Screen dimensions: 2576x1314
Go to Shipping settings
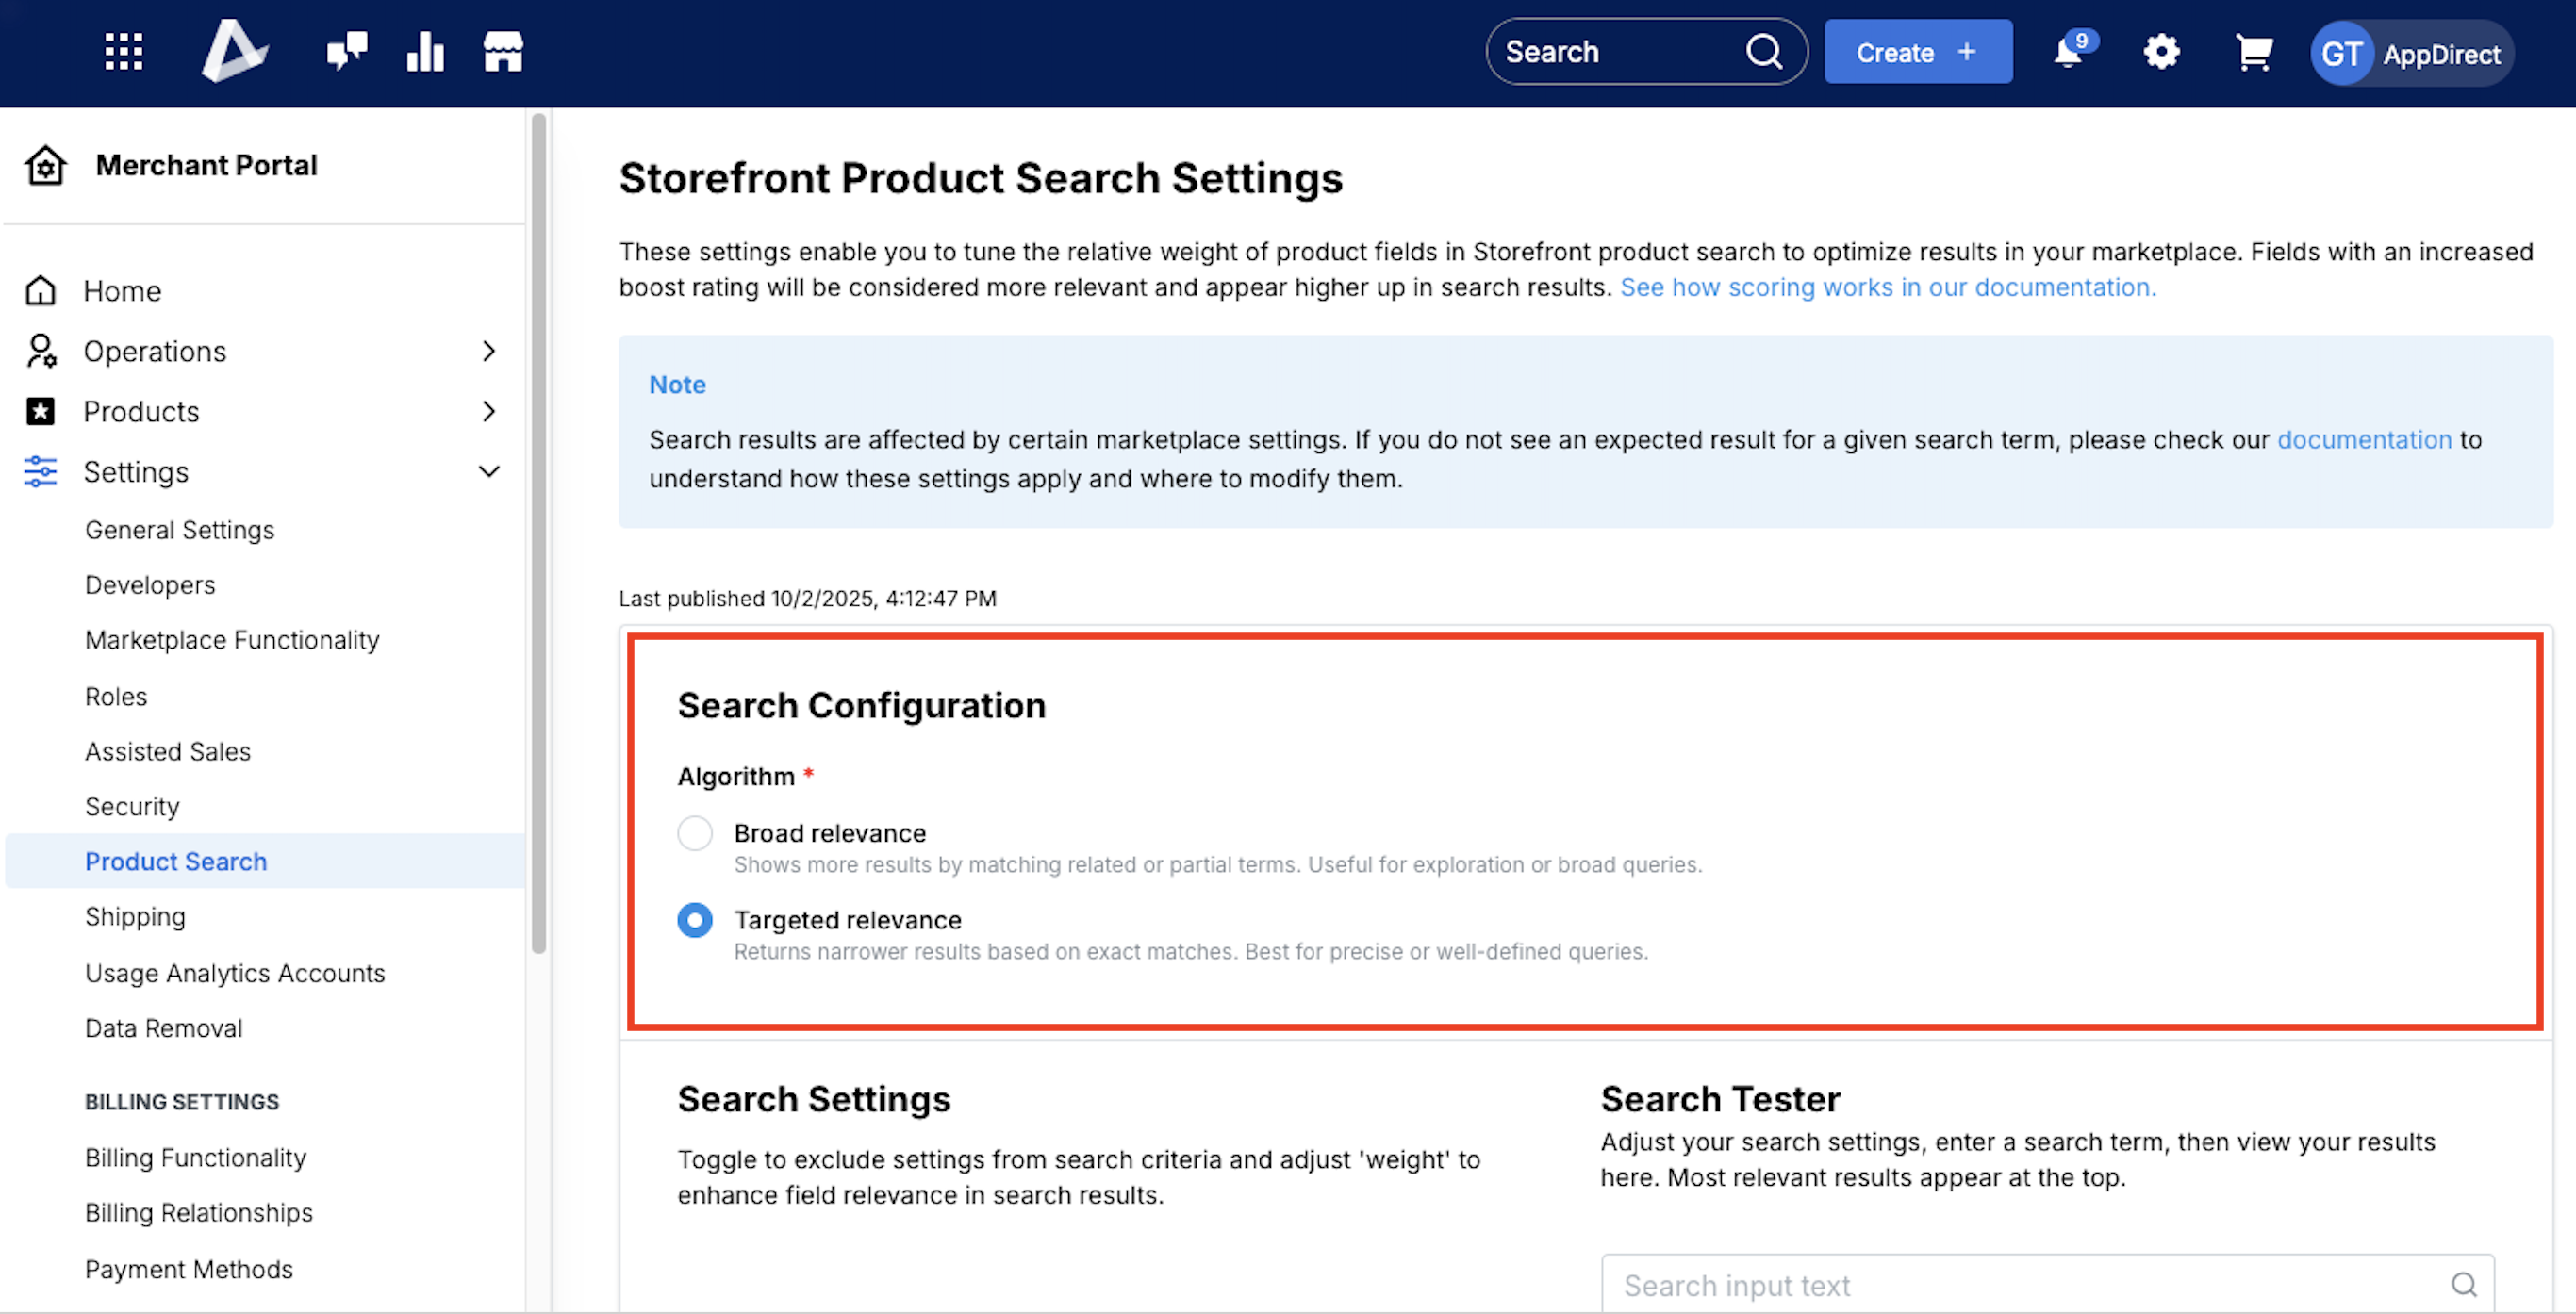135,917
